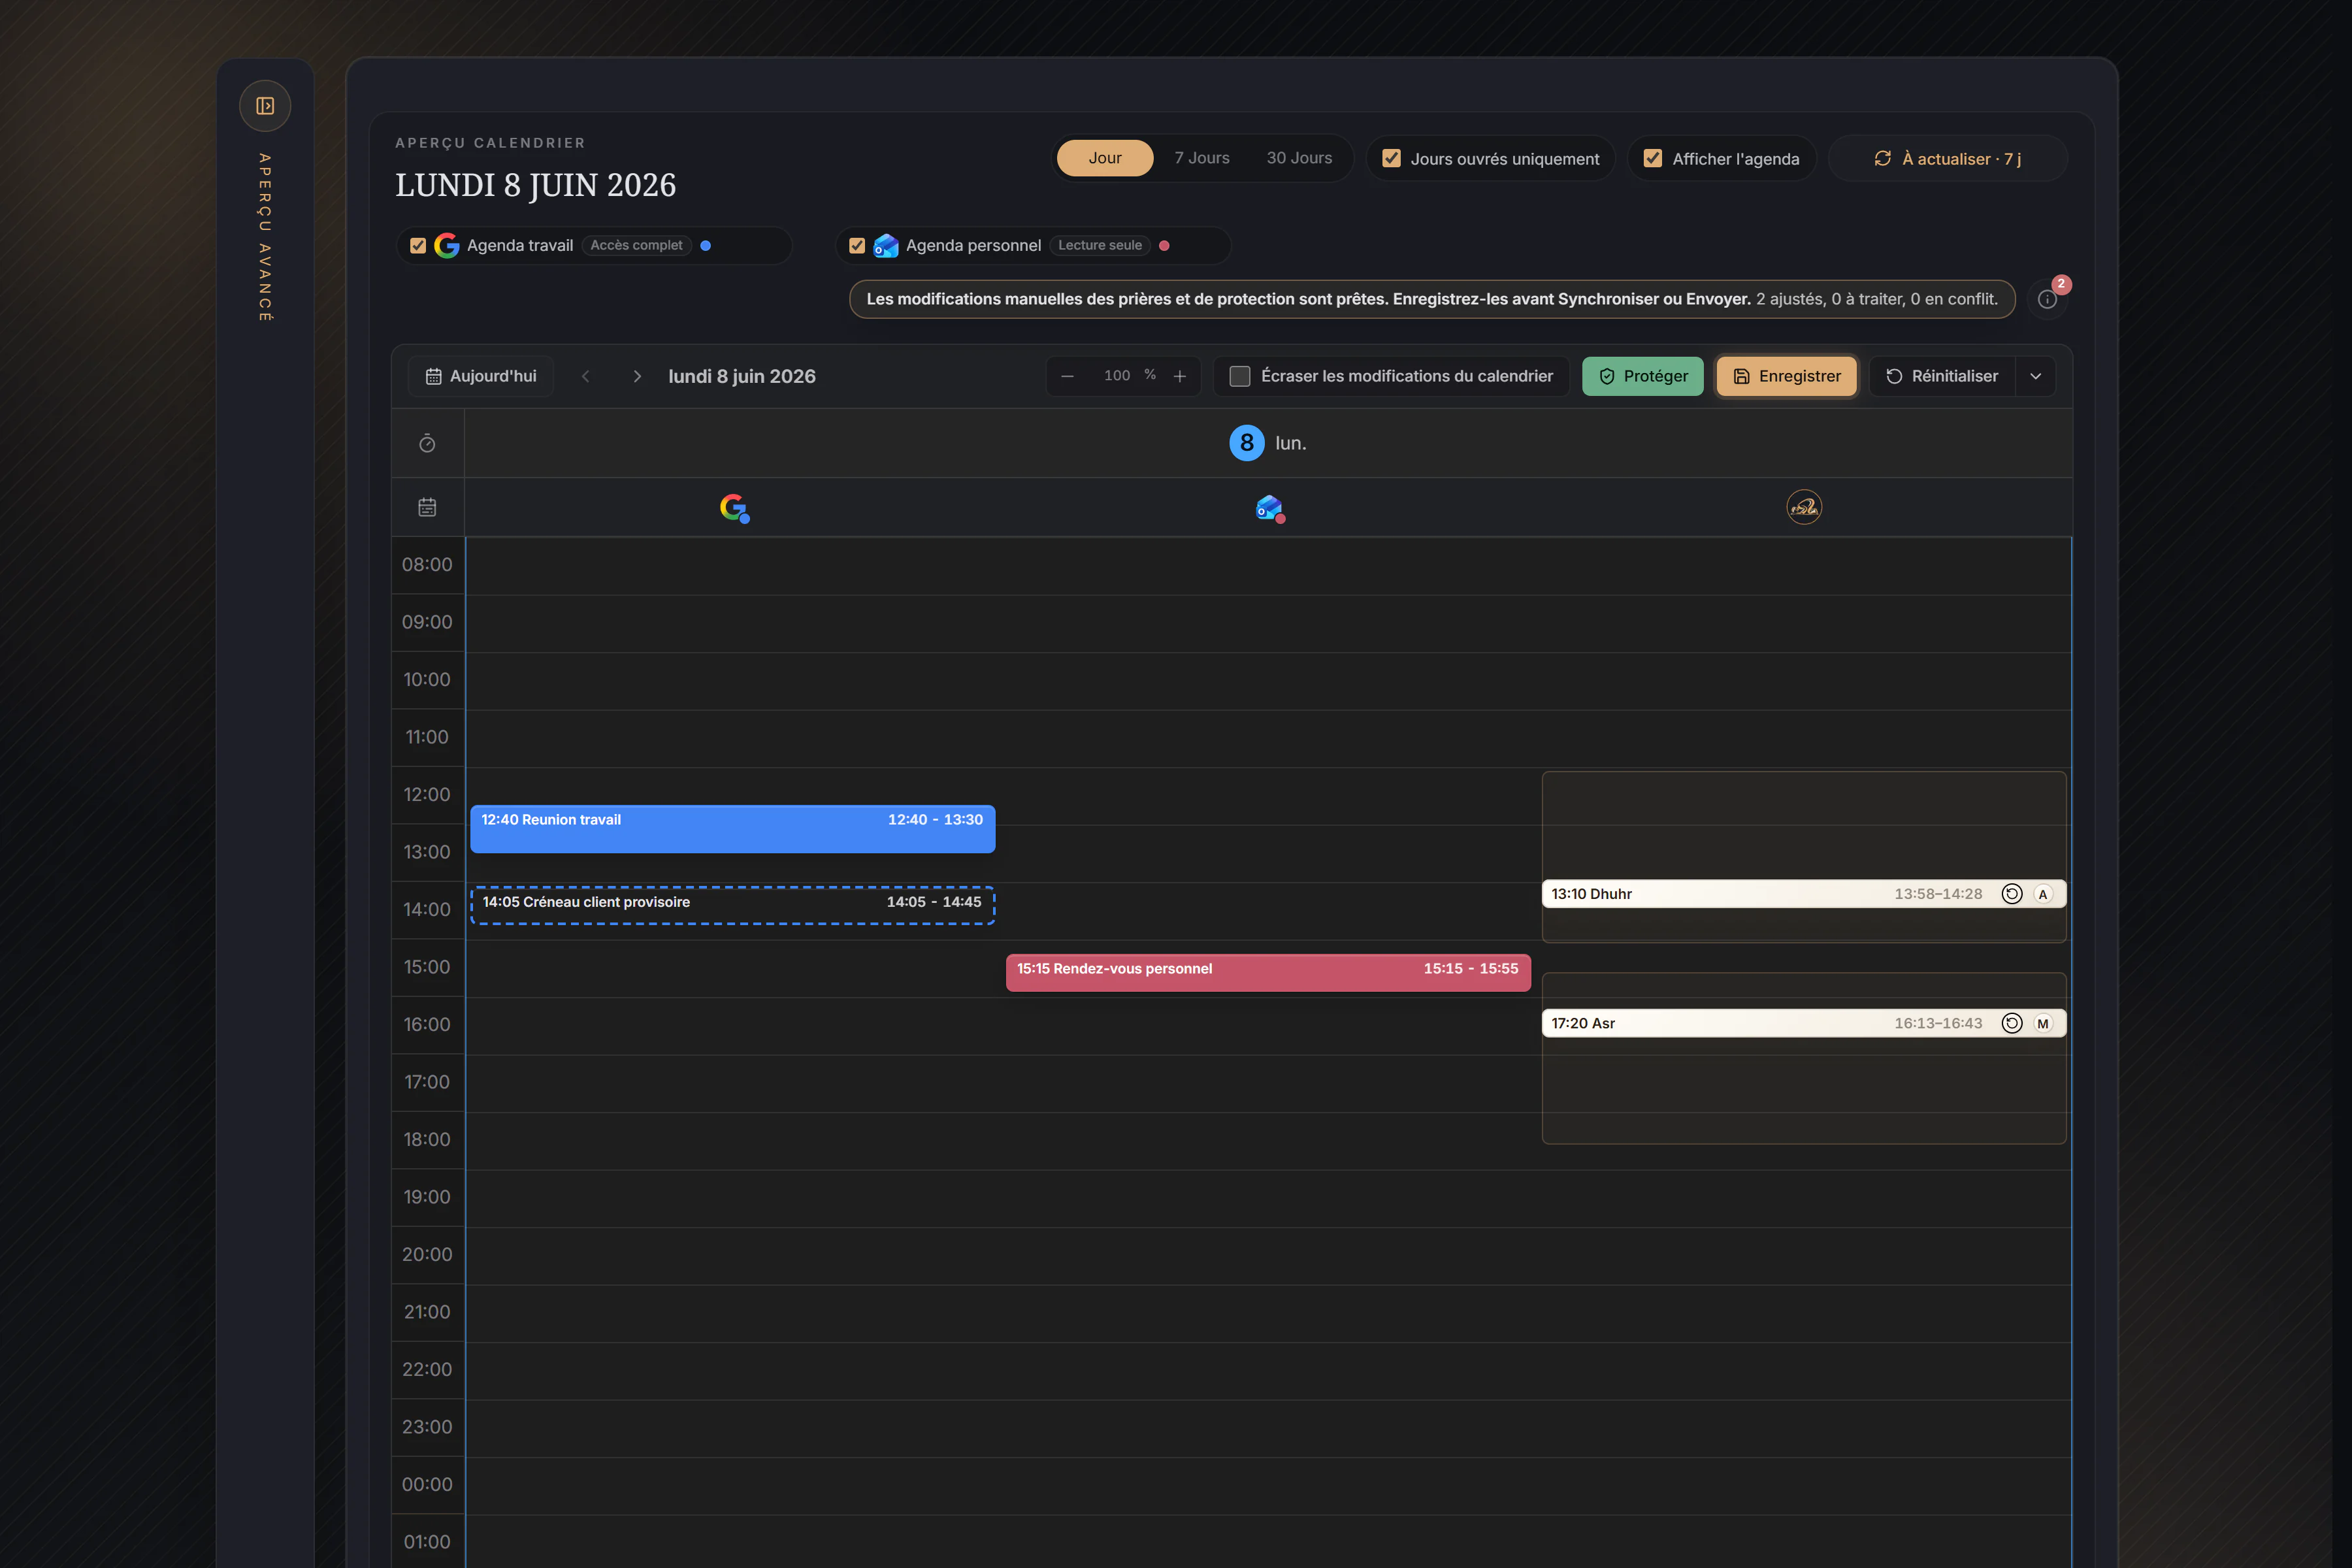Select the 17:20 Asr prayer entry

(x=1804, y=1023)
